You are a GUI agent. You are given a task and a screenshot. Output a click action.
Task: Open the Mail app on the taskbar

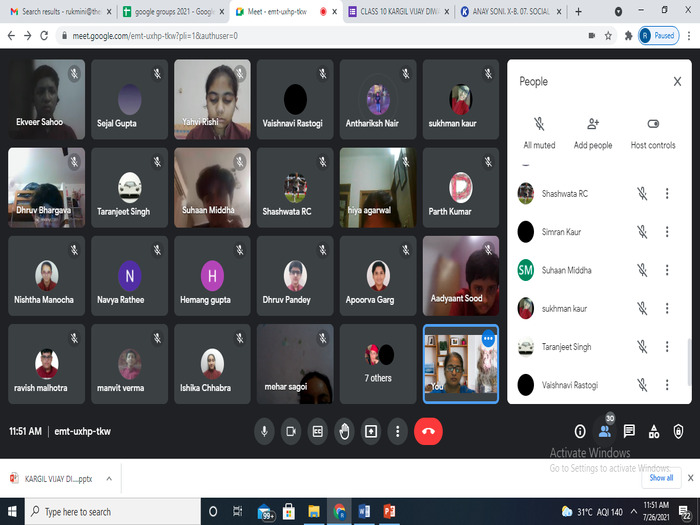click(x=265, y=512)
